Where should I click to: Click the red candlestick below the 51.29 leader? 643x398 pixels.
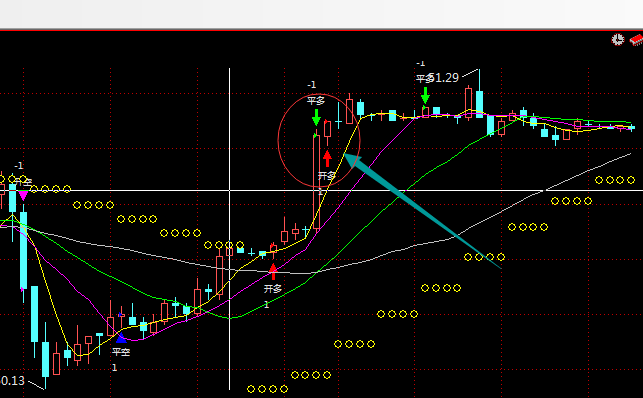pyautogui.click(x=468, y=102)
